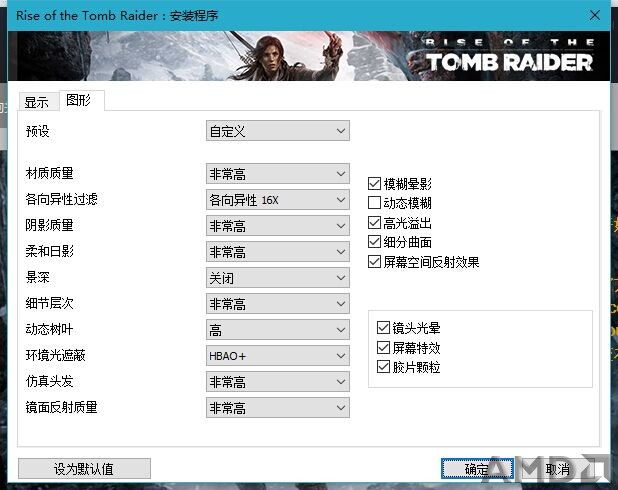Screen dimensions: 618x490
Task: Open the 阴影质量 dropdown
Action: click(x=277, y=225)
